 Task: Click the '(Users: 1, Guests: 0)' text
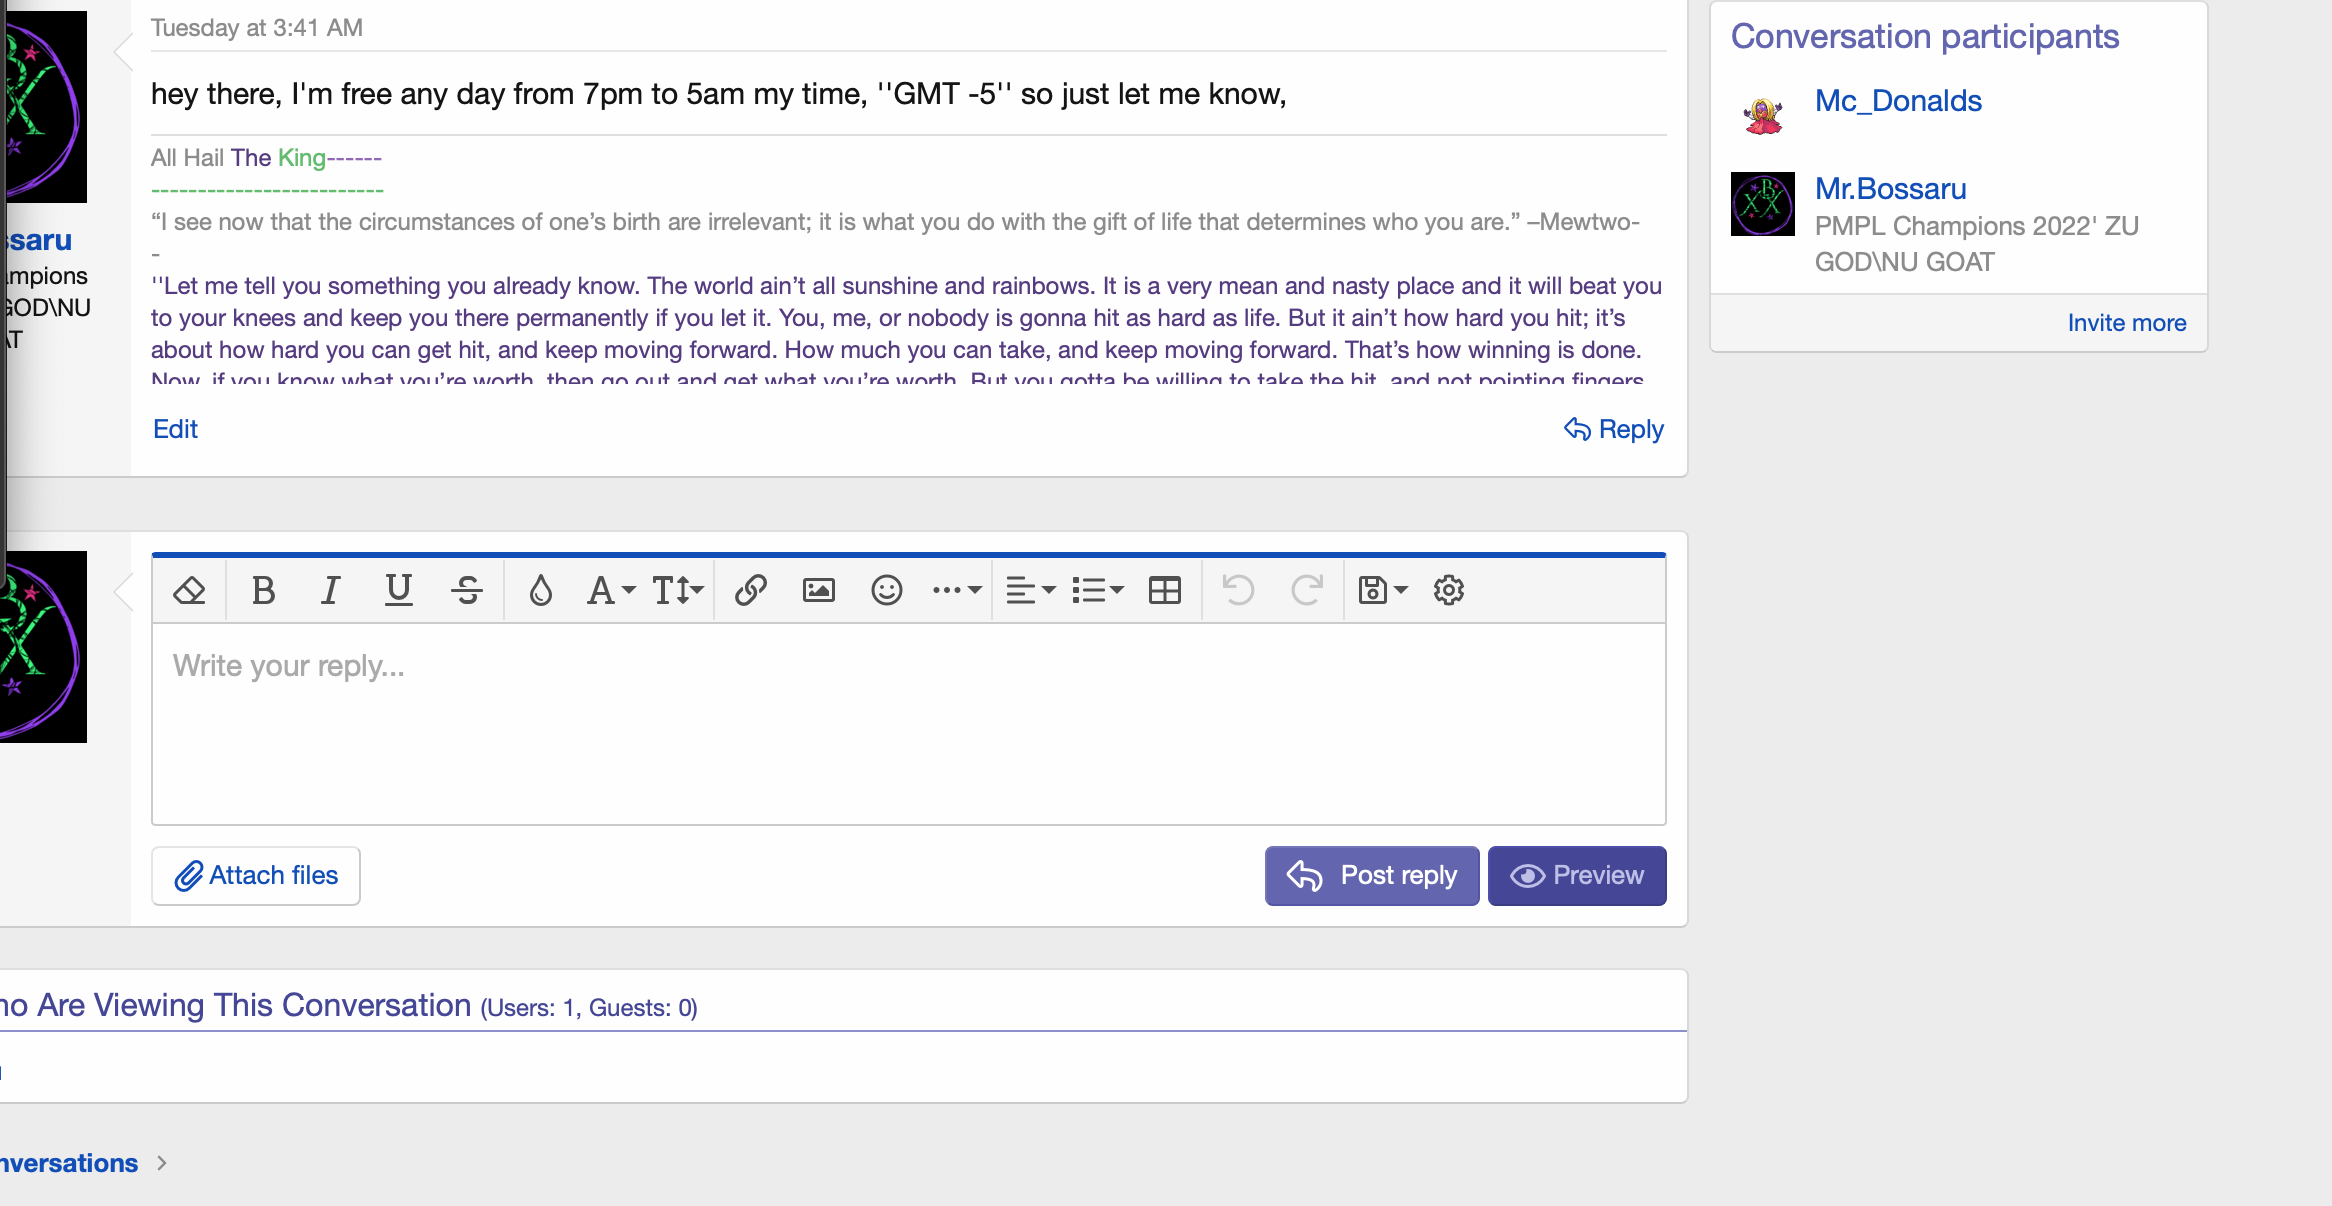[589, 1008]
